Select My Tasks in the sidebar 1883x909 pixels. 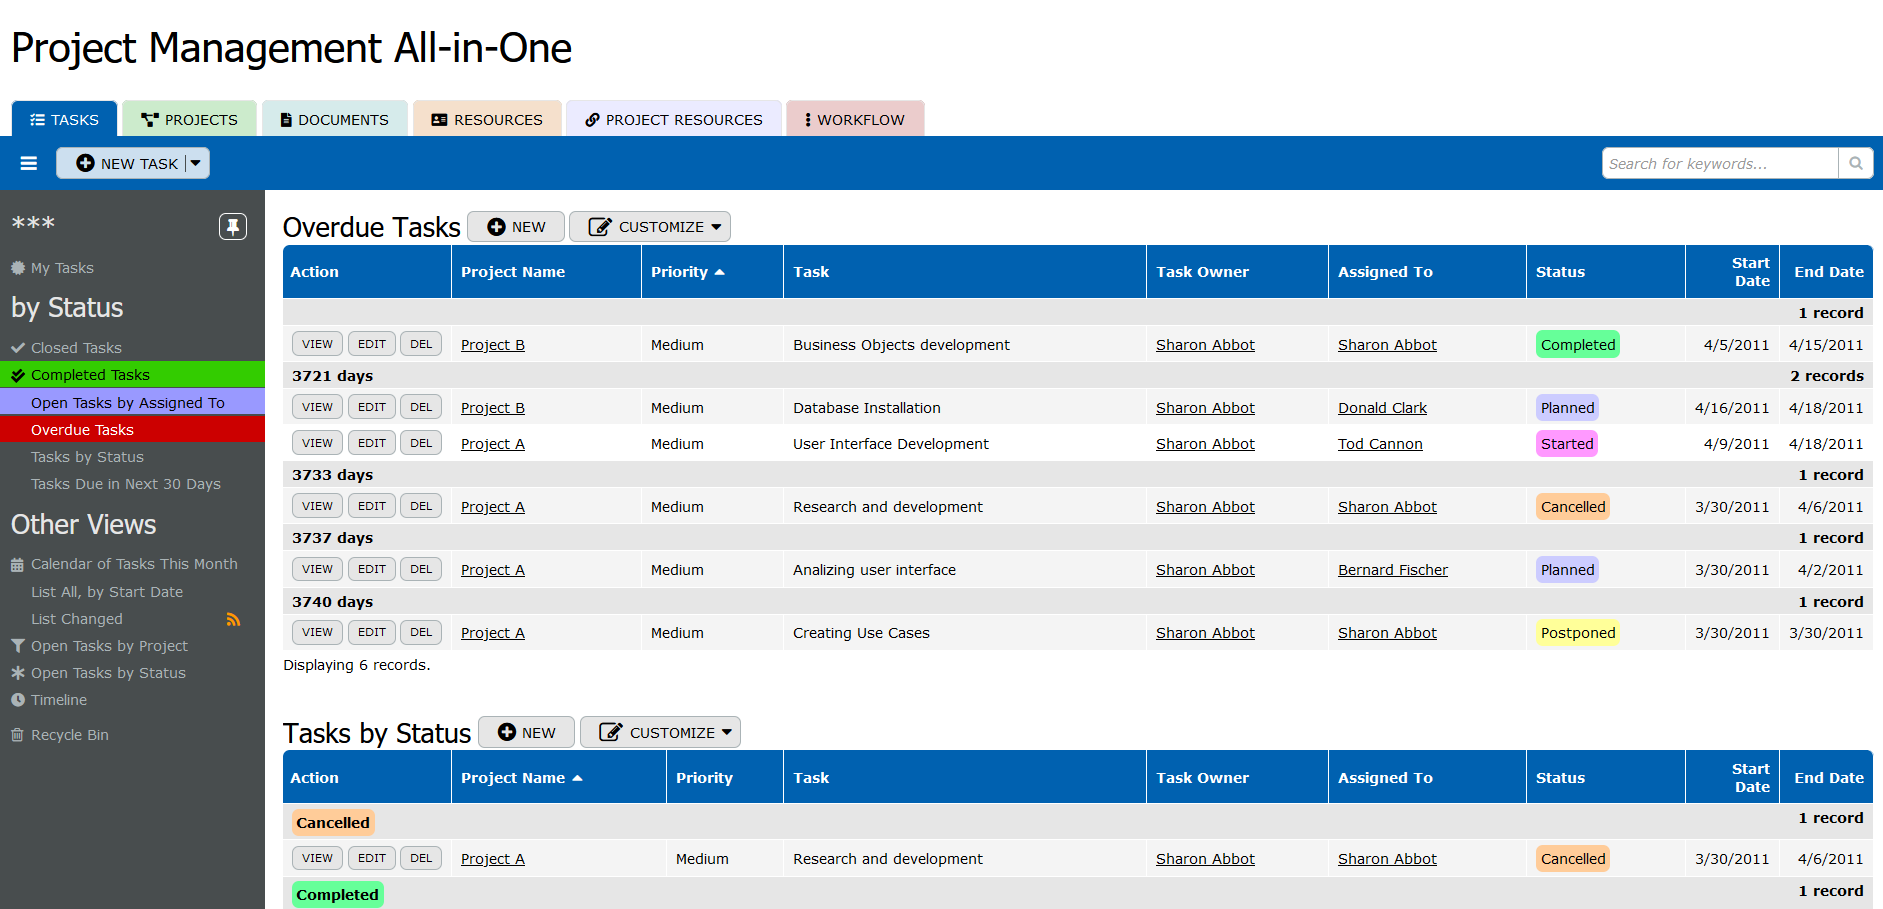pyautogui.click(x=61, y=268)
